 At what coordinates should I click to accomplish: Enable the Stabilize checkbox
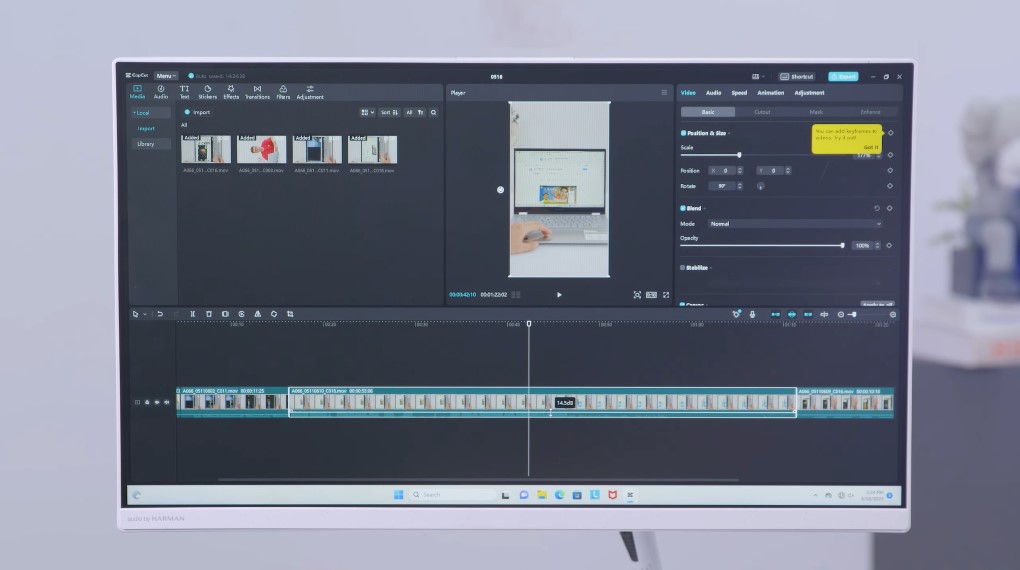coord(683,268)
